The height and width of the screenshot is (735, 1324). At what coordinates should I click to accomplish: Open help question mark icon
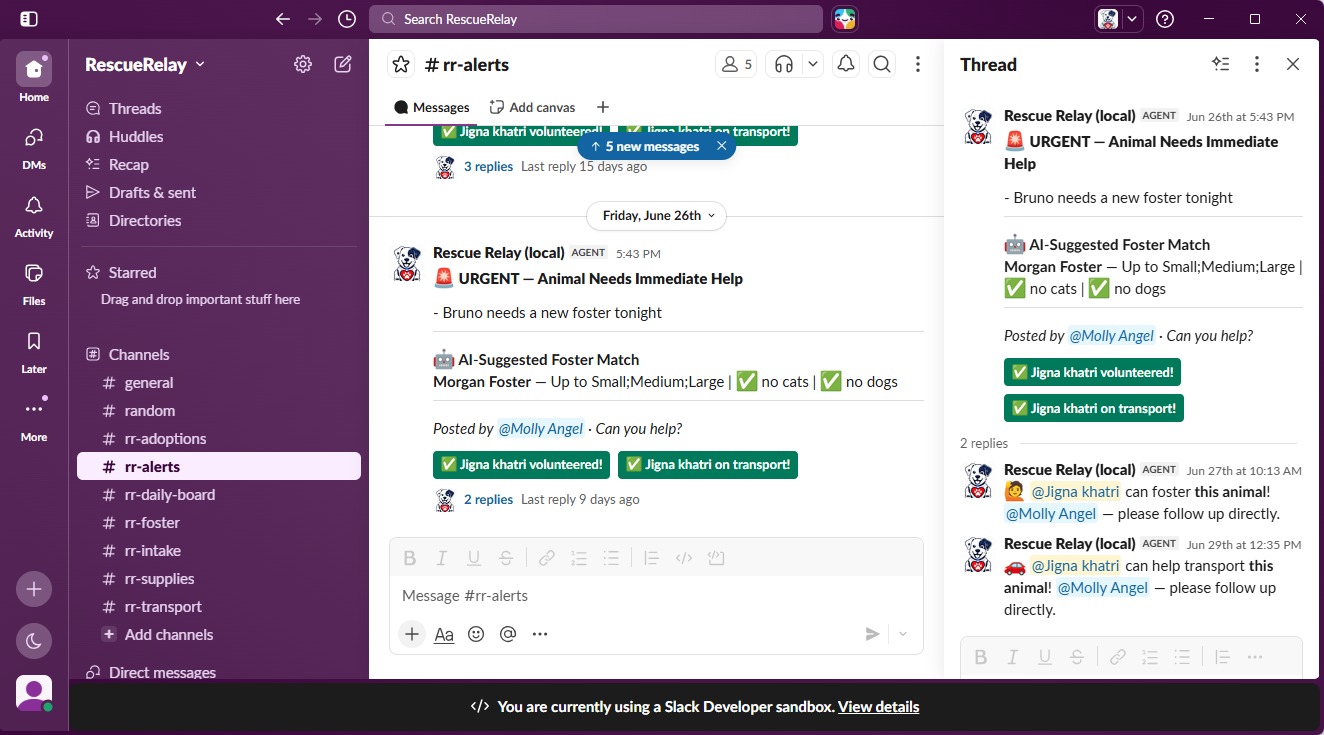[1165, 19]
